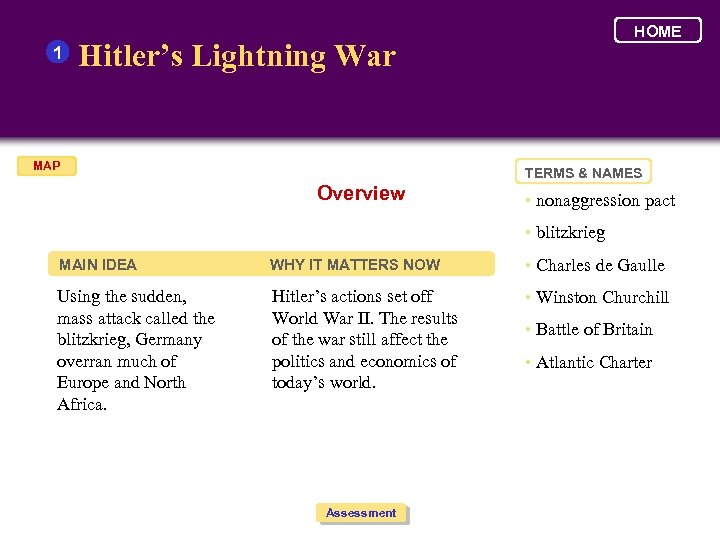Click the TERMS & NAMES label
Viewport: 720px width, 540px height.
tap(583, 173)
